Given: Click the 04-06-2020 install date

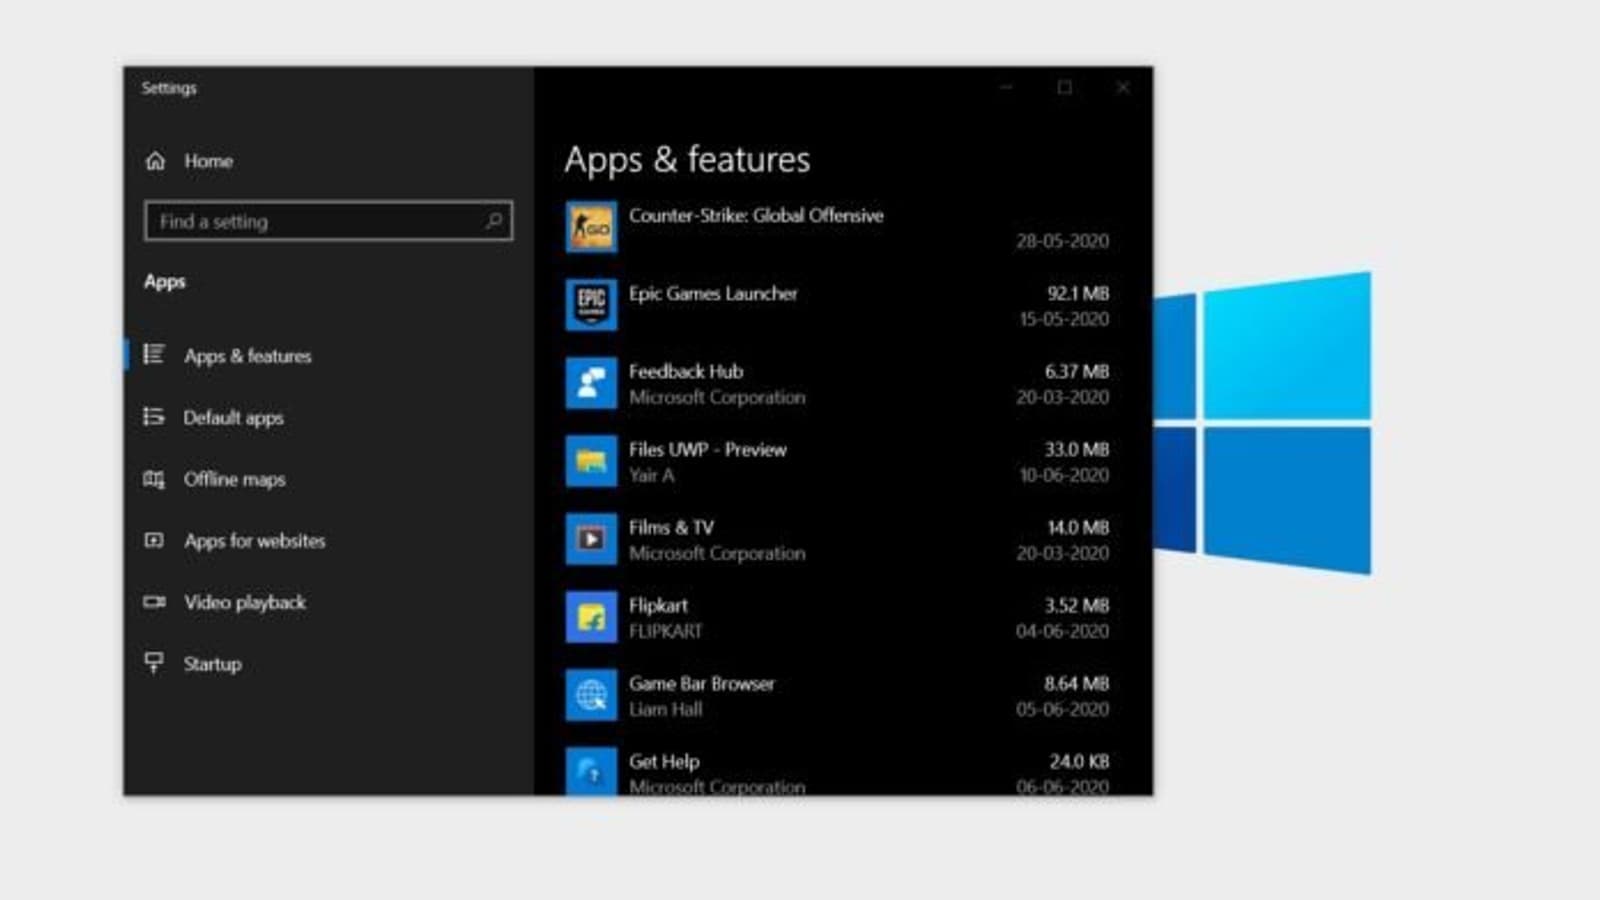Looking at the screenshot, I should click(1063, 631).
